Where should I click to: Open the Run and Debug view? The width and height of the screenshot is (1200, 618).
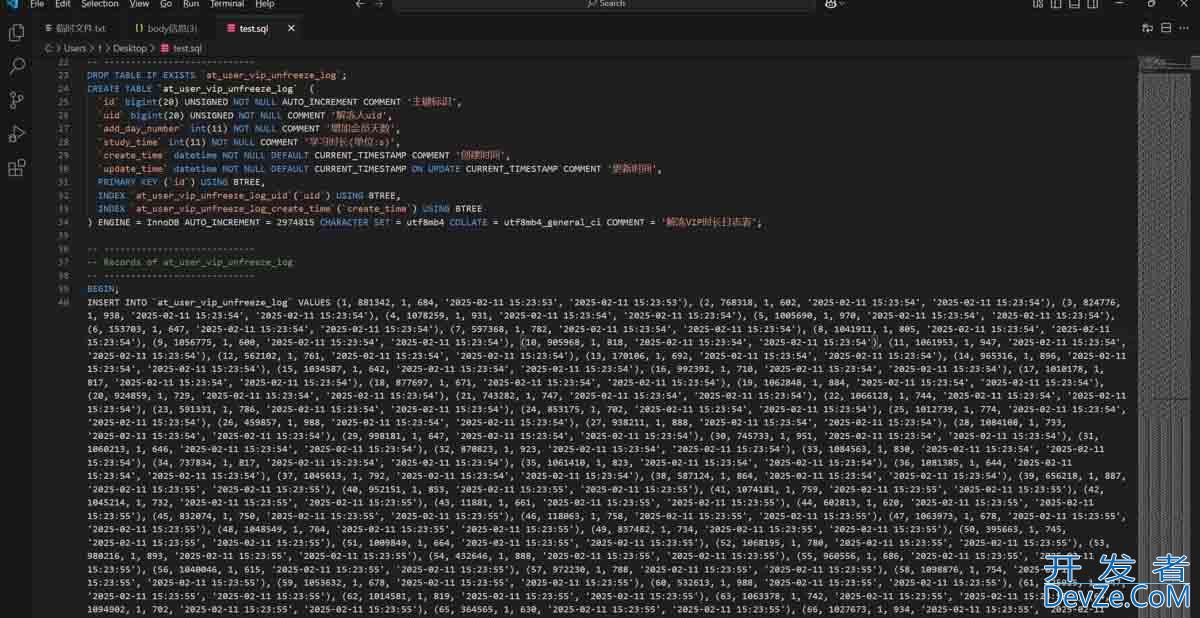click(x=16, y=134)
